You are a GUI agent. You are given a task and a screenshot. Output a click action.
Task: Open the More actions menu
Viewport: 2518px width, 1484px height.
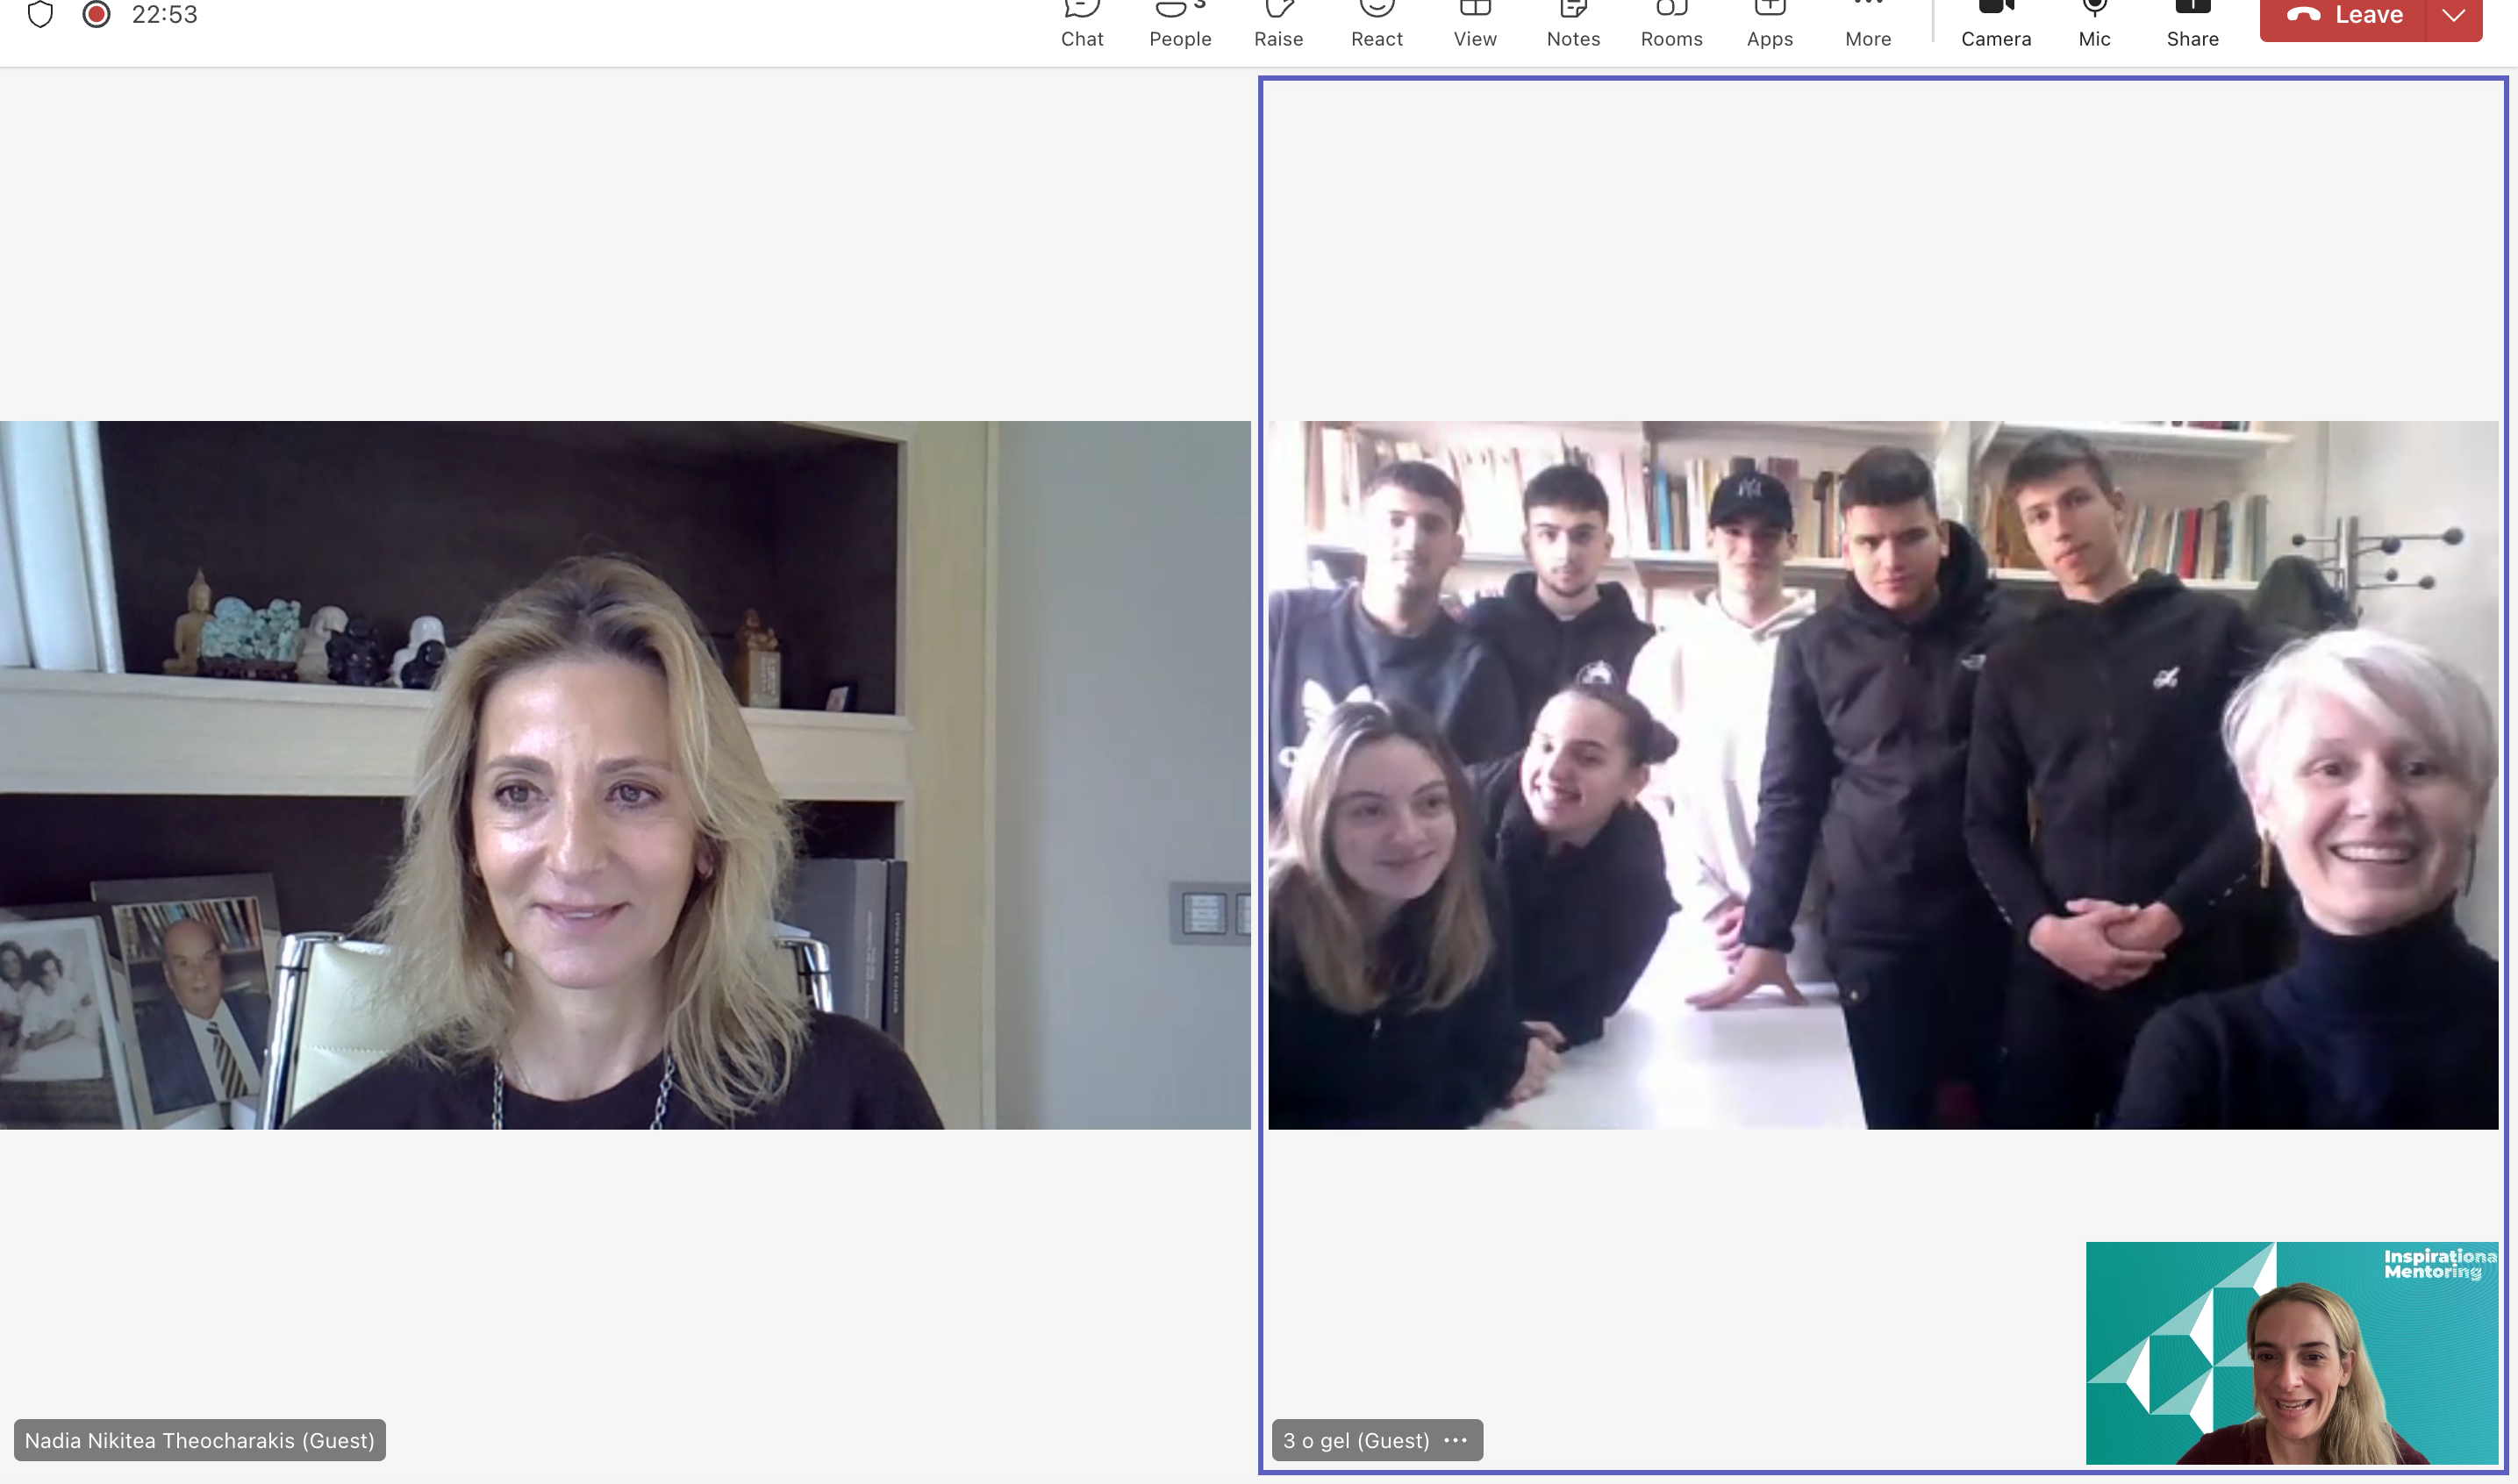1867,22
